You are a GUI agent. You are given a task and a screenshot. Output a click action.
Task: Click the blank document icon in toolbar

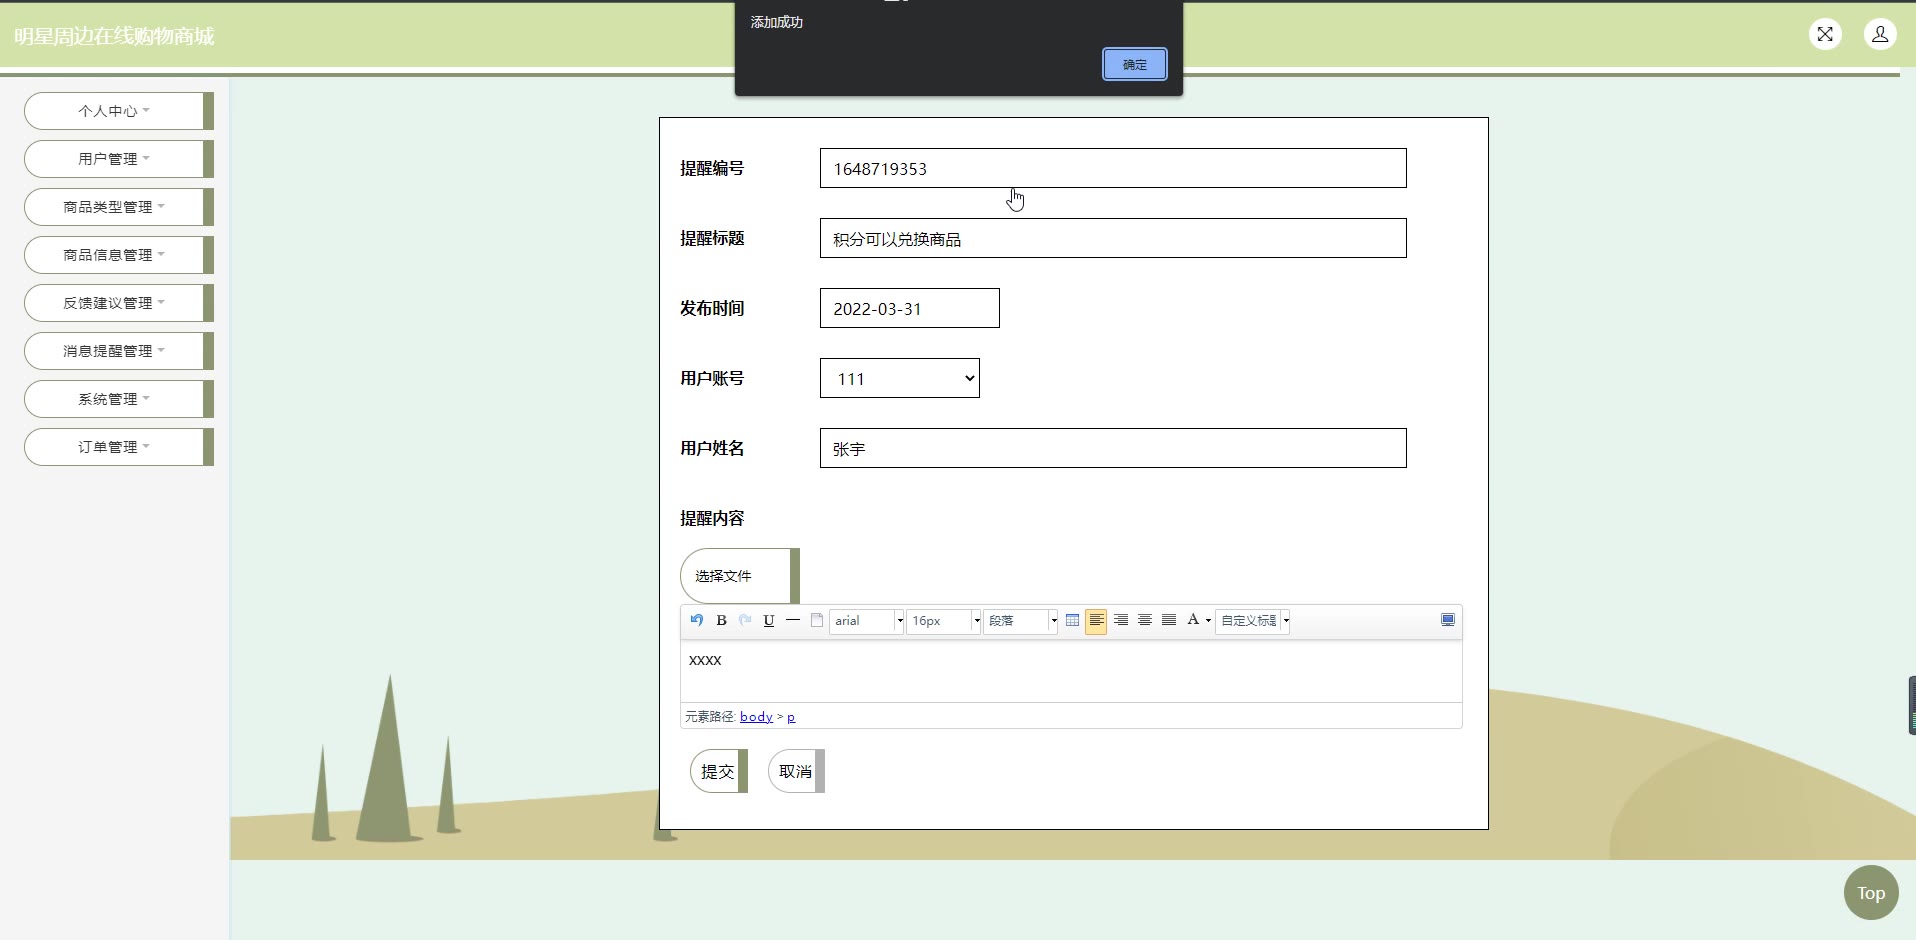tap(817, 620)
